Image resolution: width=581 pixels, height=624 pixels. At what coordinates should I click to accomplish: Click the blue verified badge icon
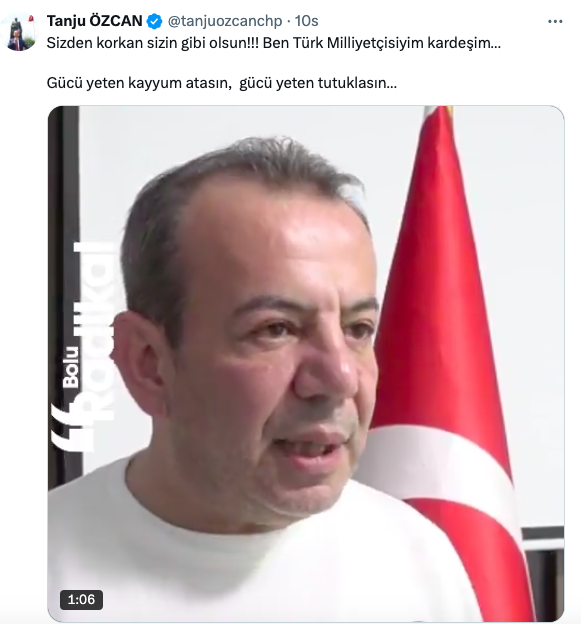[154, 21]
